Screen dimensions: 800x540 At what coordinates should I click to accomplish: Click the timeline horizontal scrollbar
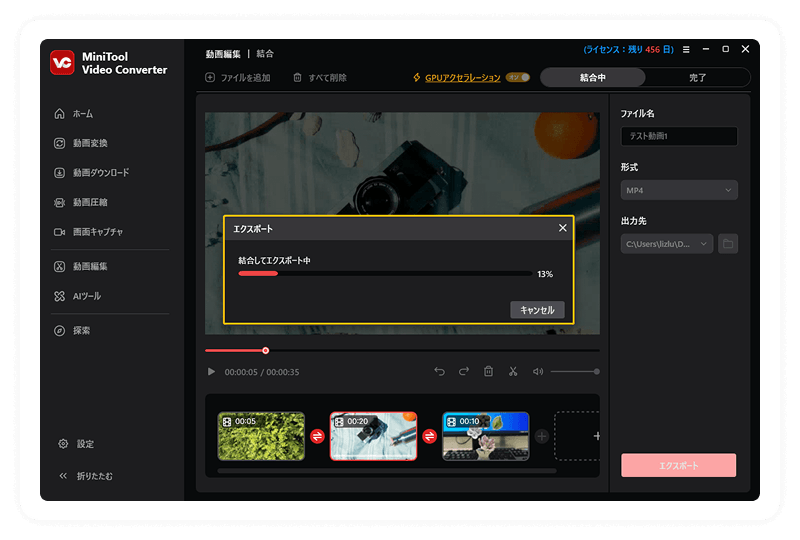tap(387, 471)
